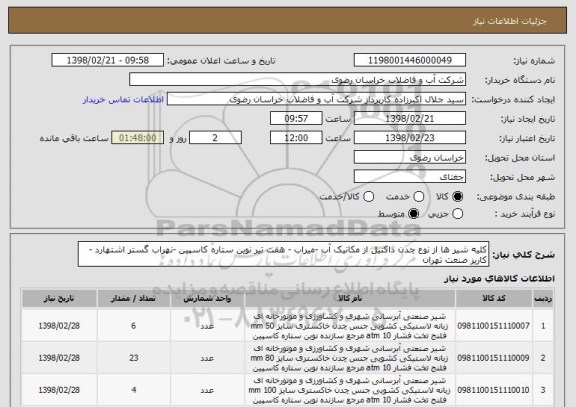This screenshot has height=407, width=576.
Task: Select the کالا/خدمت radio button
Action: point(368,197)
